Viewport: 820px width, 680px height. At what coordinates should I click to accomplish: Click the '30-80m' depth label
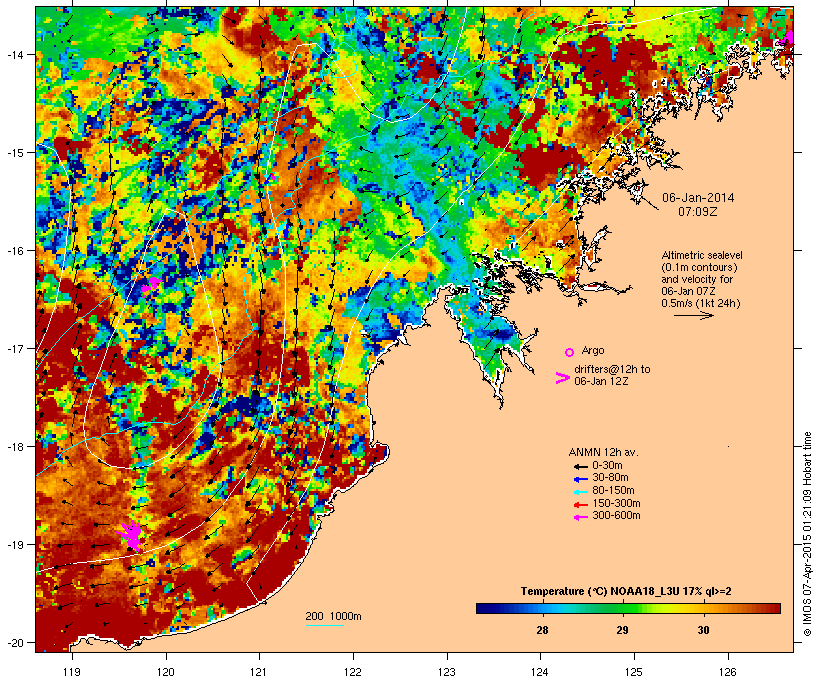(610, 478)
